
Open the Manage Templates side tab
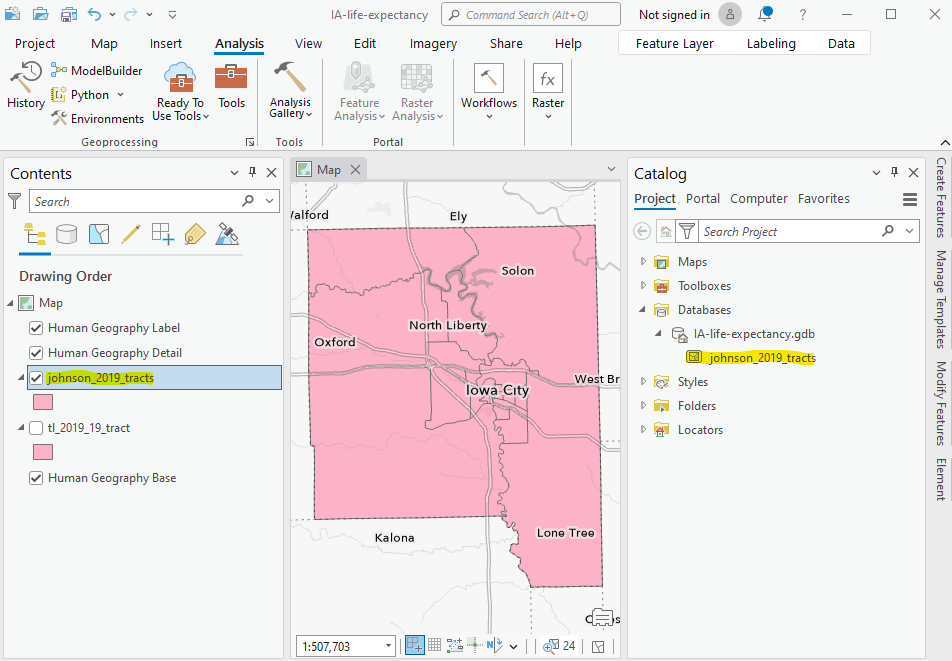click(940, 299)
